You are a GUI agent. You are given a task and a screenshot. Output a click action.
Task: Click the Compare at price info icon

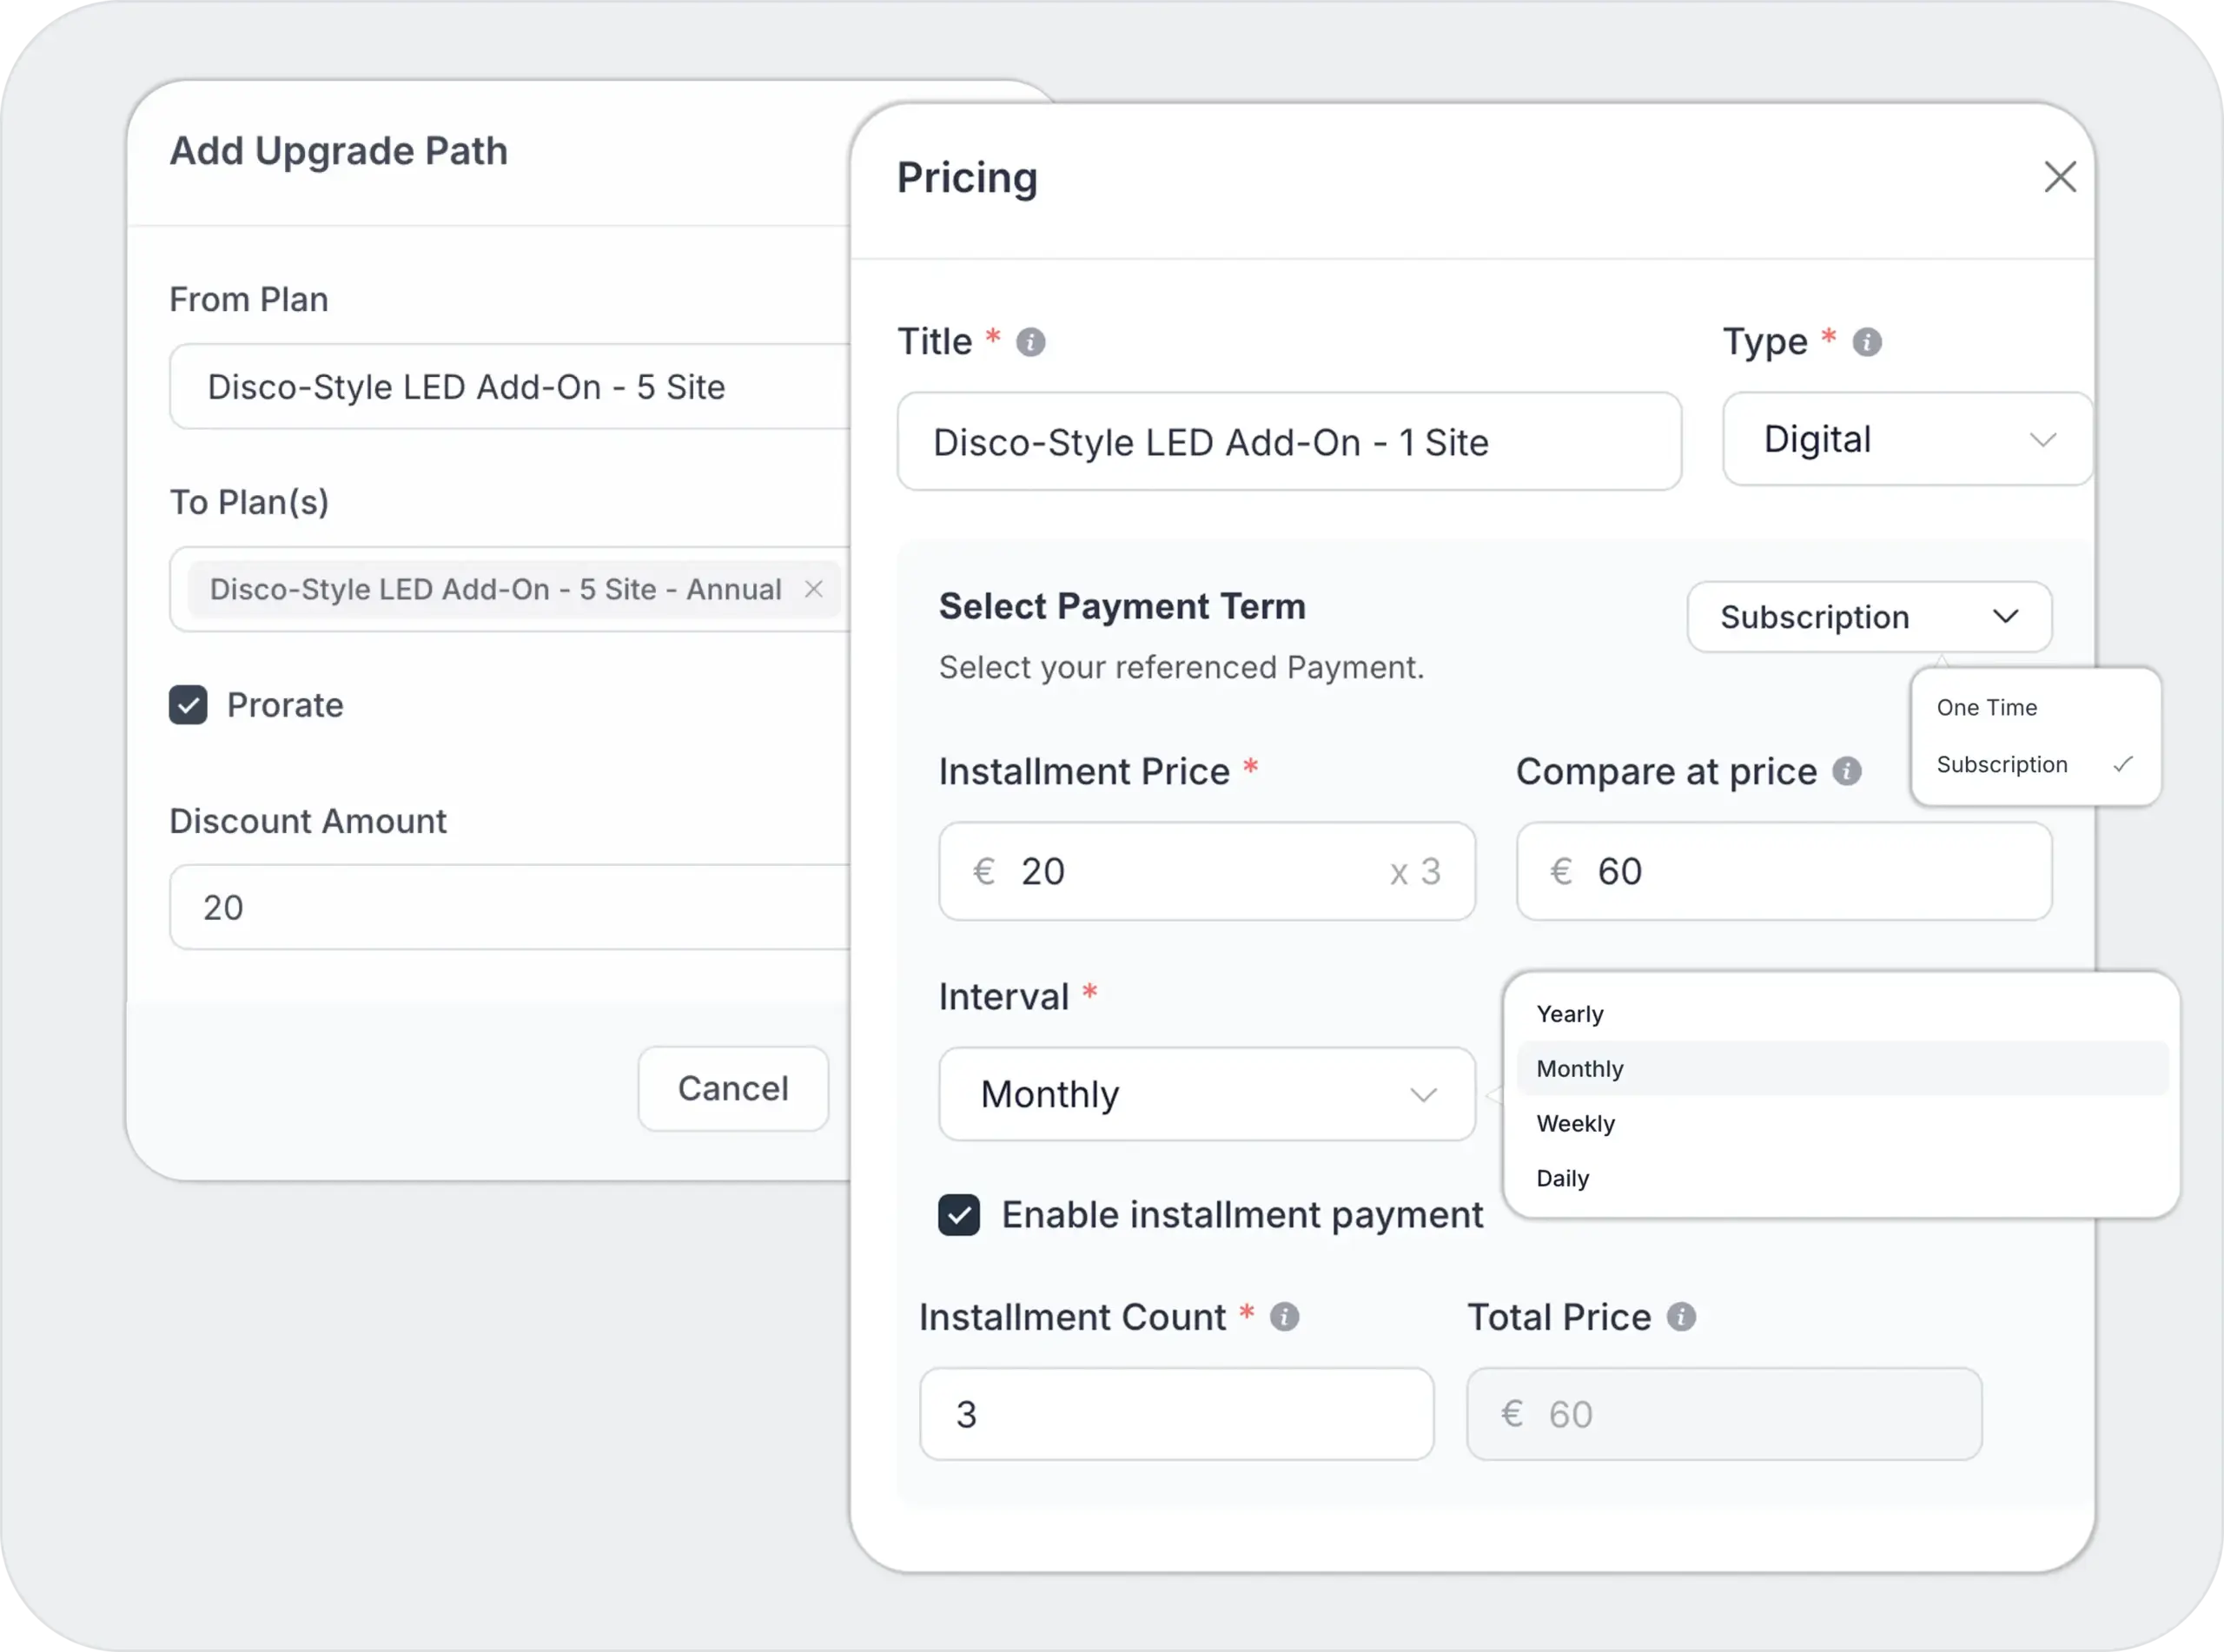click(x=1846, y=771)
